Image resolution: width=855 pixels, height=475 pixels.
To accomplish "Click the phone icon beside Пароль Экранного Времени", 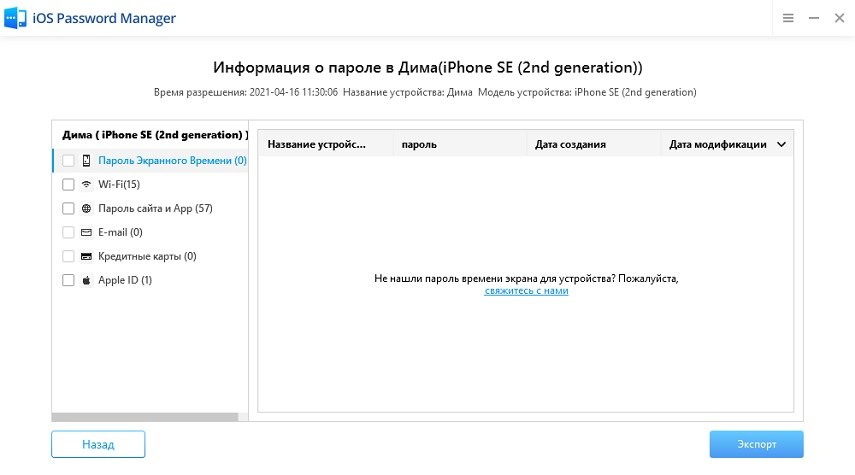I will 86,160.
